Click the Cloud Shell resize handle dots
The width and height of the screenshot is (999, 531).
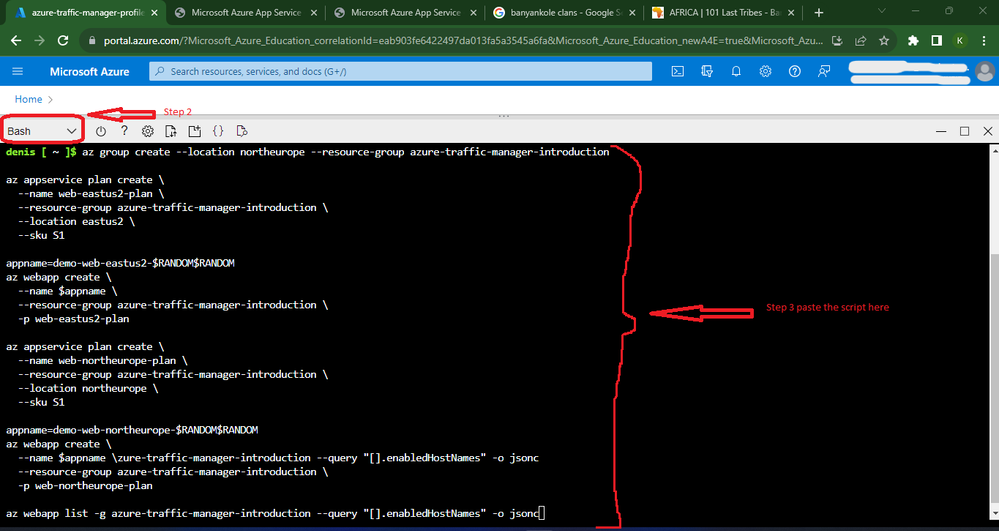[x=503, y=116]
